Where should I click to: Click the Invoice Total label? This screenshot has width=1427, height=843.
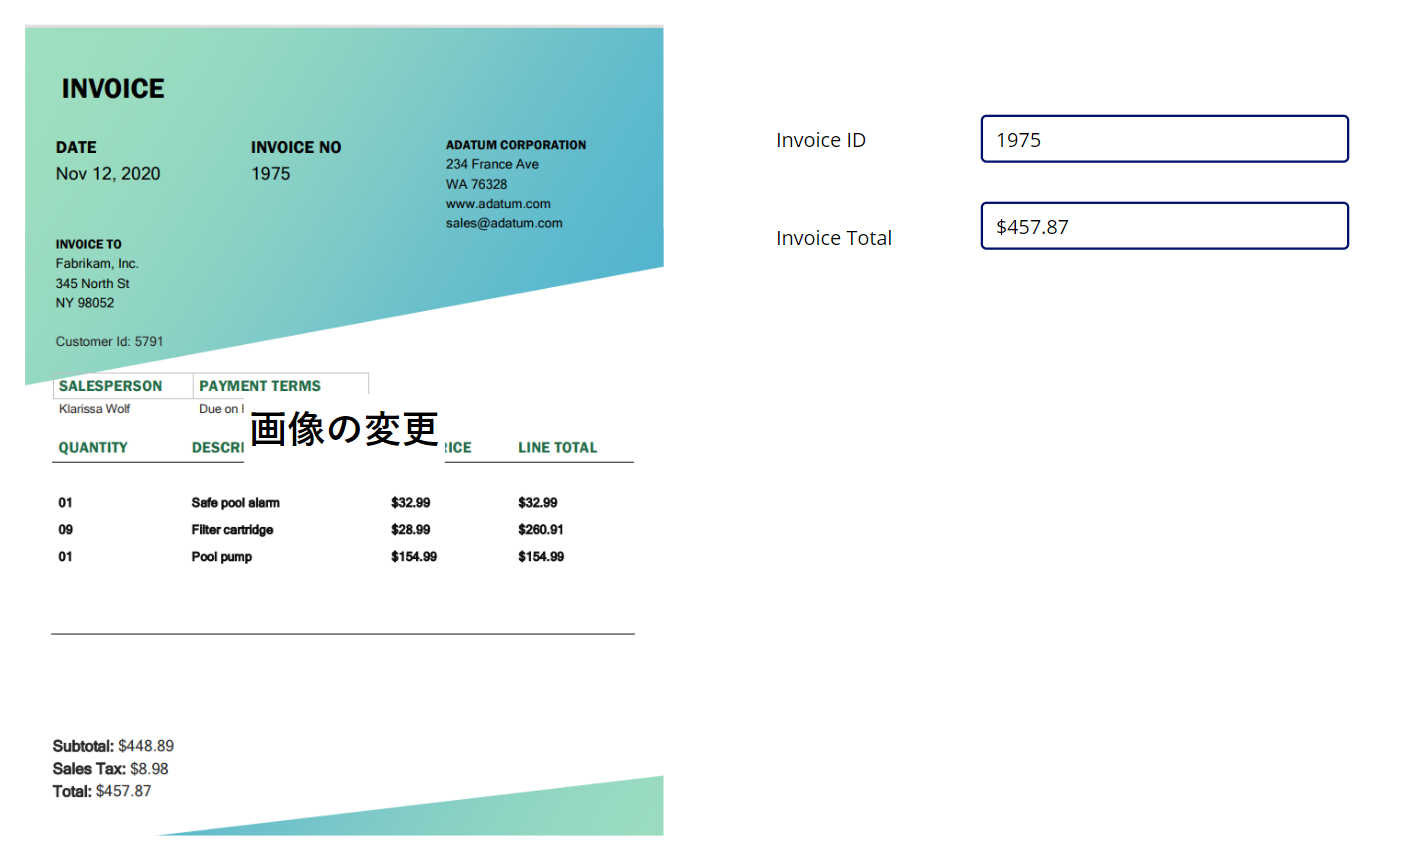(834, 238)
